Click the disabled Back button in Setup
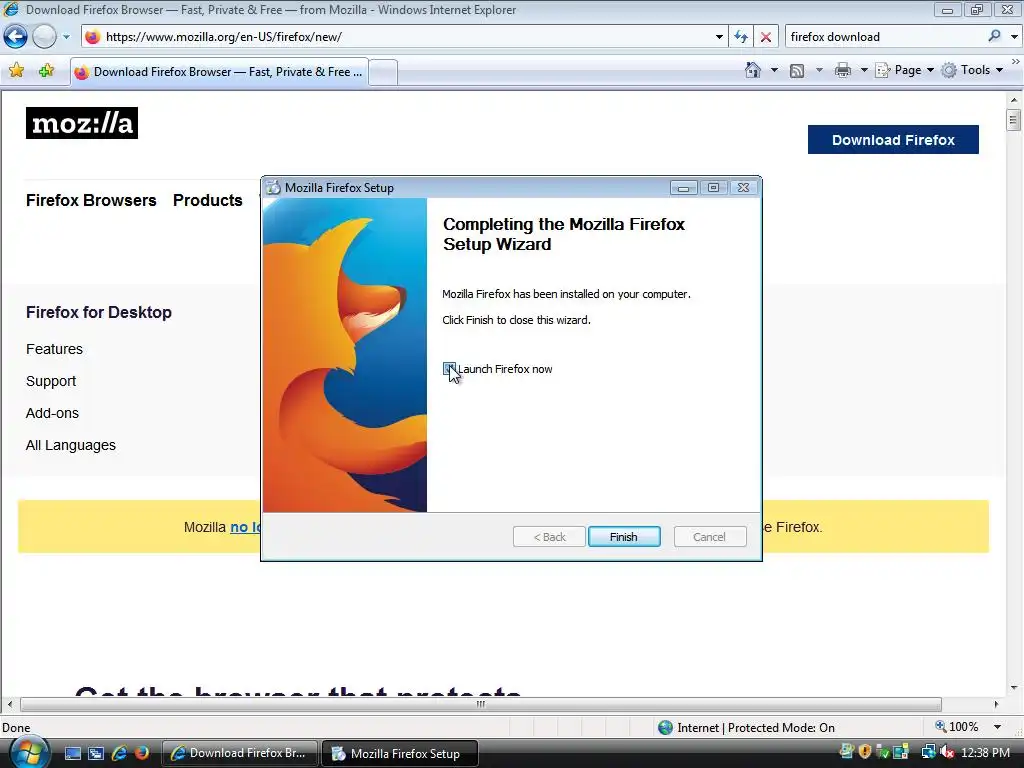This screenshot has height=768, width=1024. pyautogui.click(x=549, y=537)
